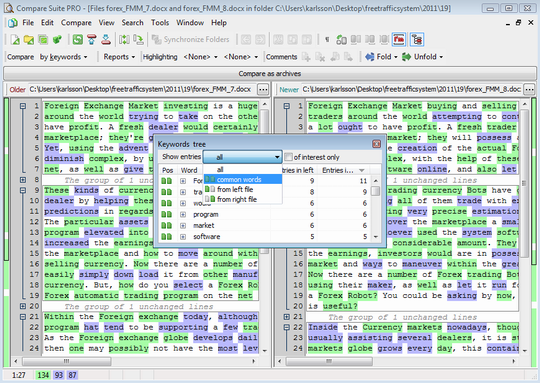This screenshot has width=540, height=383.
Task: Click the red-and-blue funnel icon in toolbar
Action: tap(92, 40)
